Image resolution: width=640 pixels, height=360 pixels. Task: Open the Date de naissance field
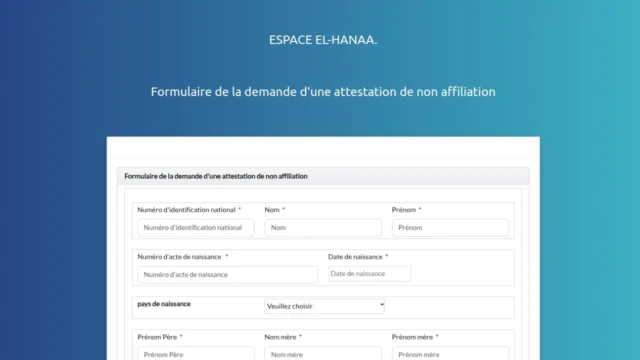point(369,274)
